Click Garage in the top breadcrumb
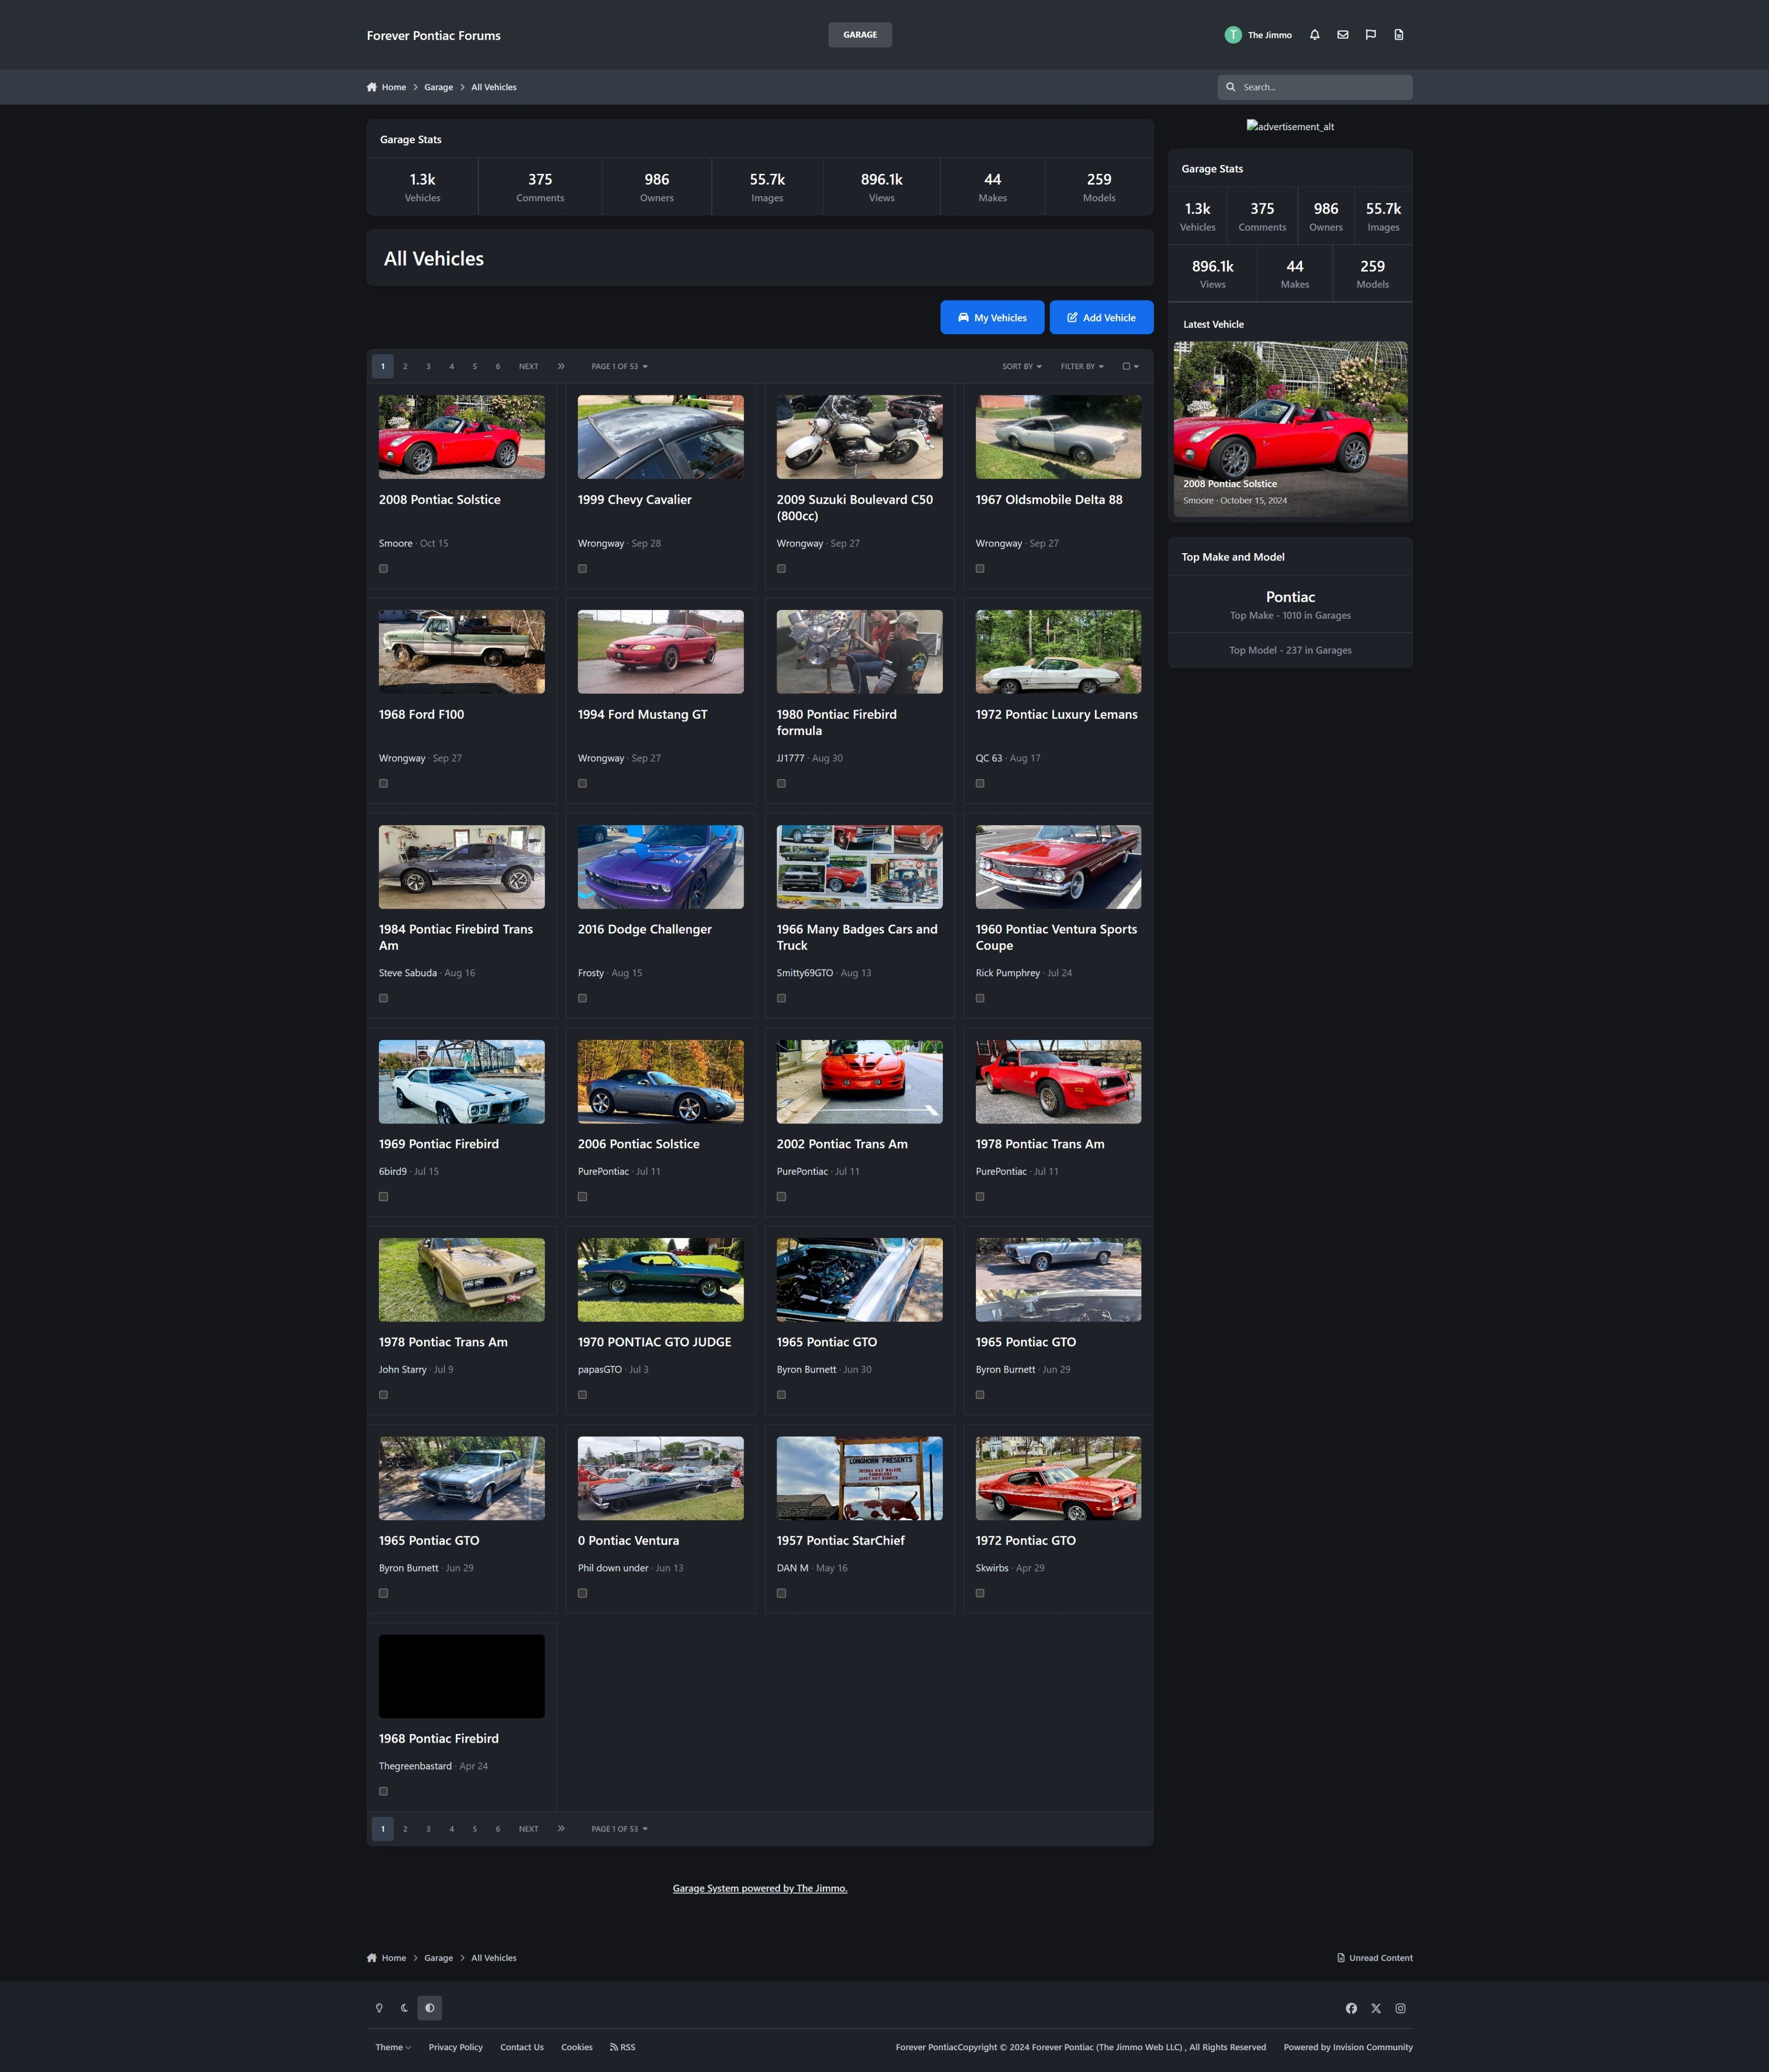This screenshot has height=2072, width=1769. pyautogui.click(x=438, y=87)
